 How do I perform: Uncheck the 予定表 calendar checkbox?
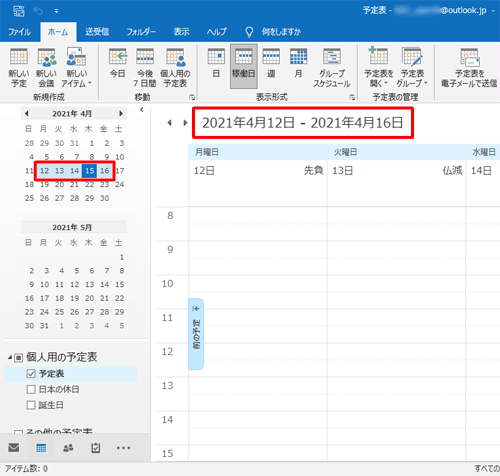click(x=31, y=374)
